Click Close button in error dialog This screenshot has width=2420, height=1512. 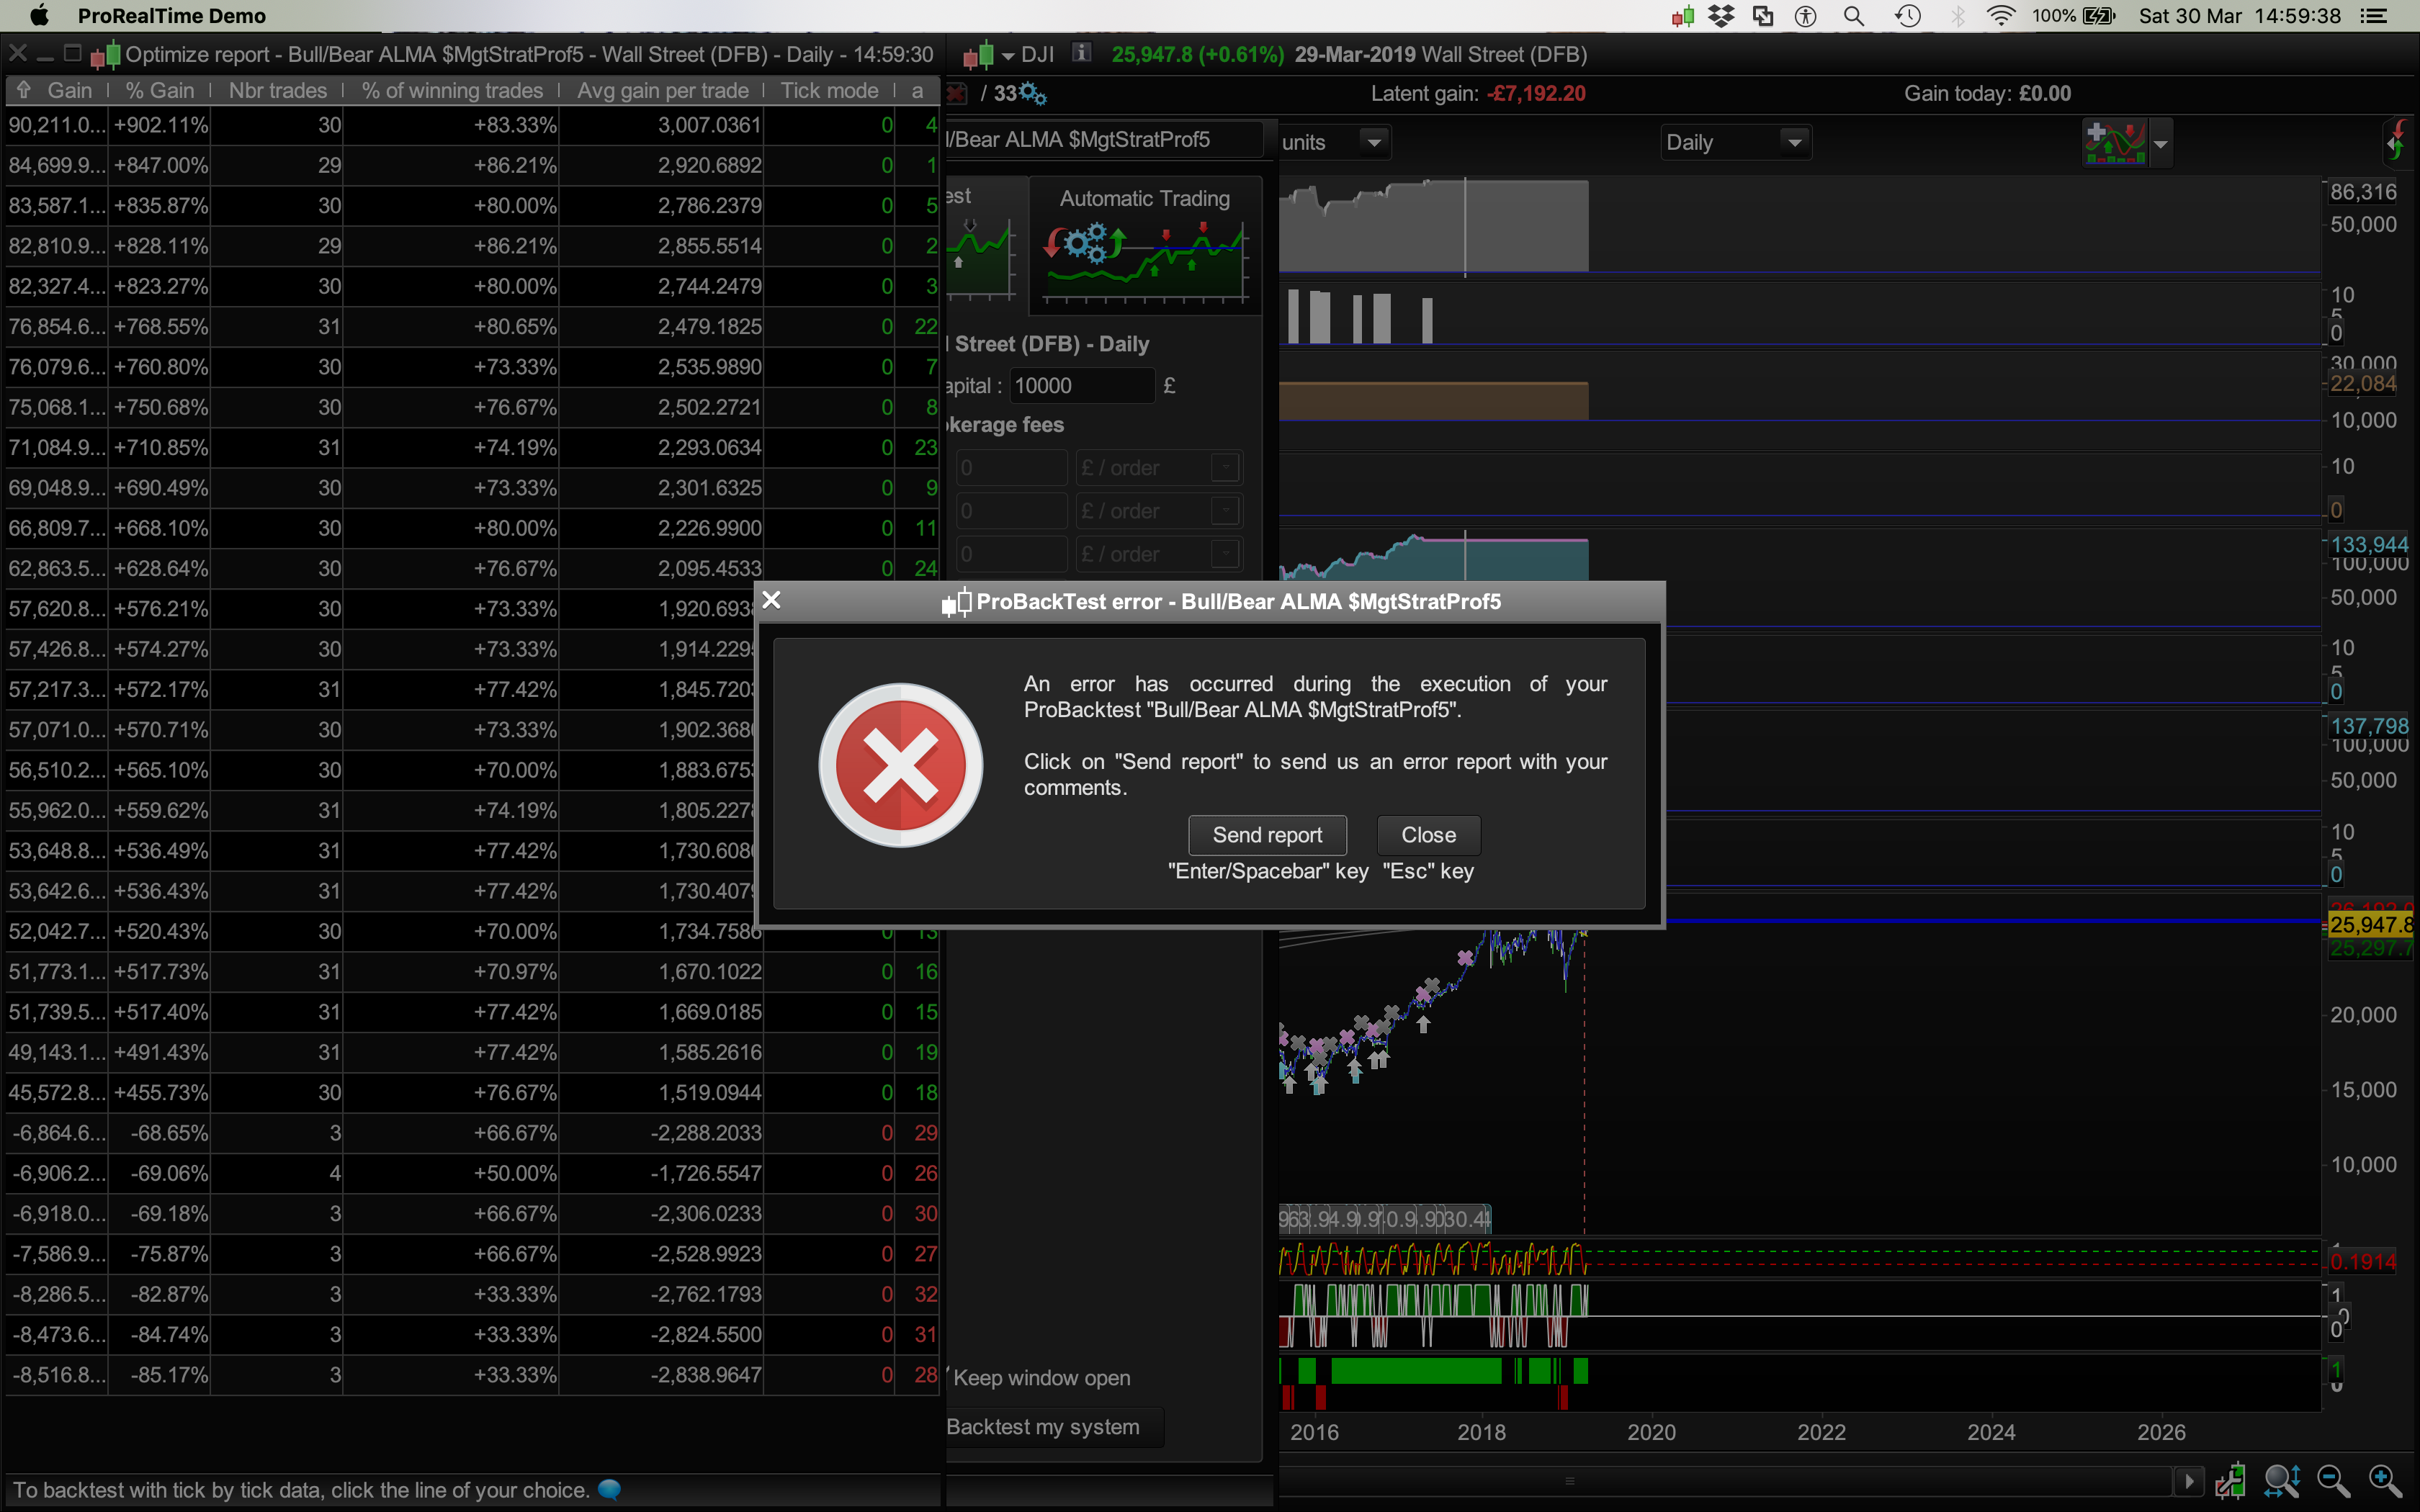(1427, 835)
